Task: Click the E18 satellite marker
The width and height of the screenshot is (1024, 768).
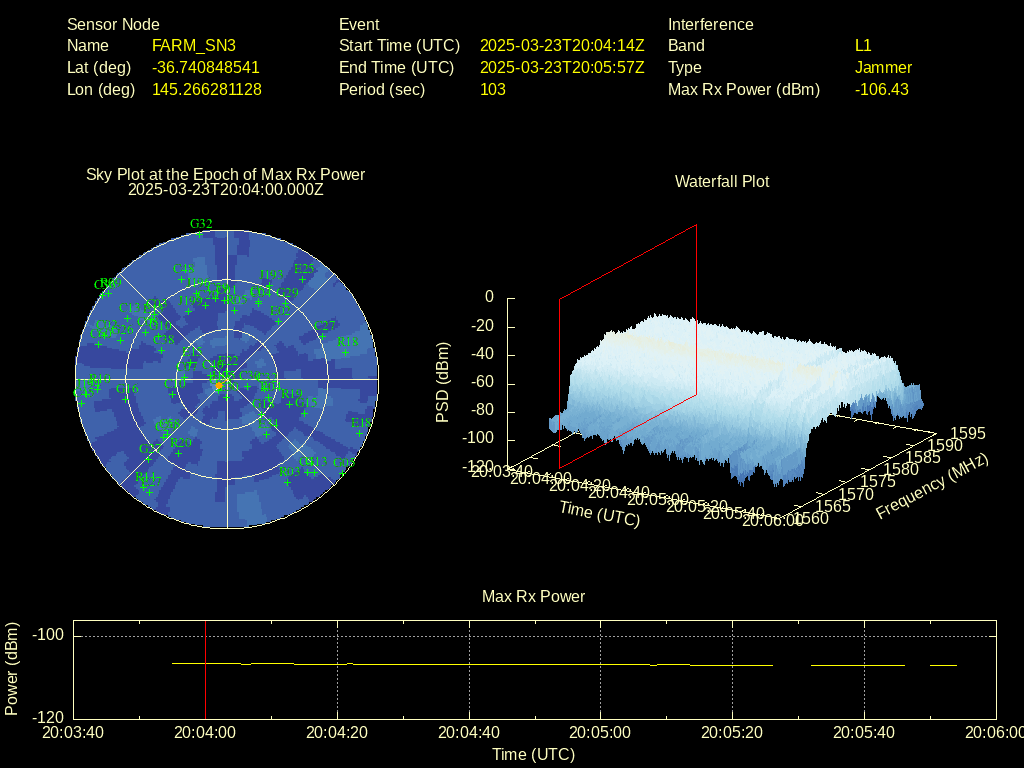Action: (360, 433)
